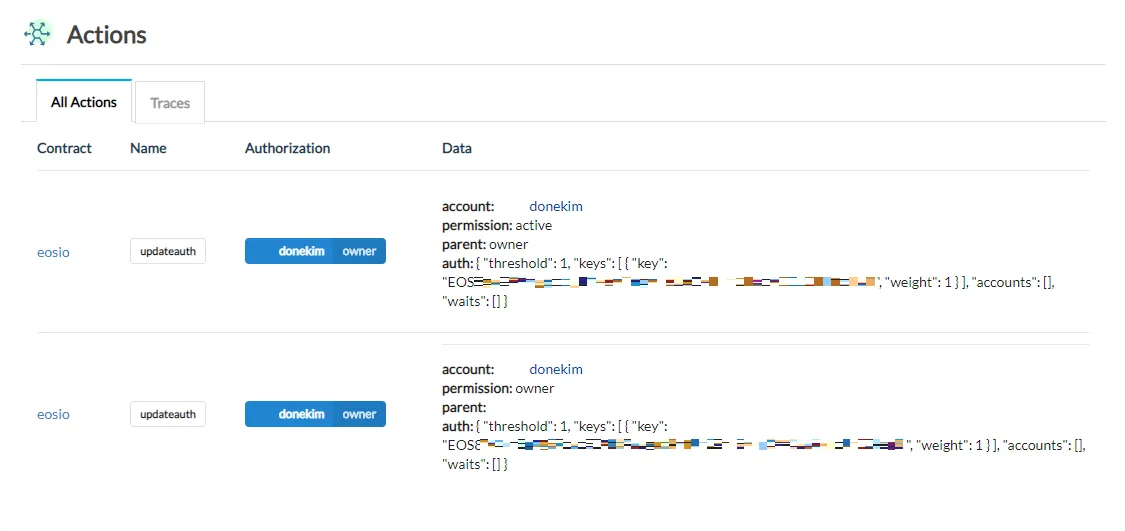
Task: Click the blurred EOS key in active permission data
Action: (x=664, y=282)
